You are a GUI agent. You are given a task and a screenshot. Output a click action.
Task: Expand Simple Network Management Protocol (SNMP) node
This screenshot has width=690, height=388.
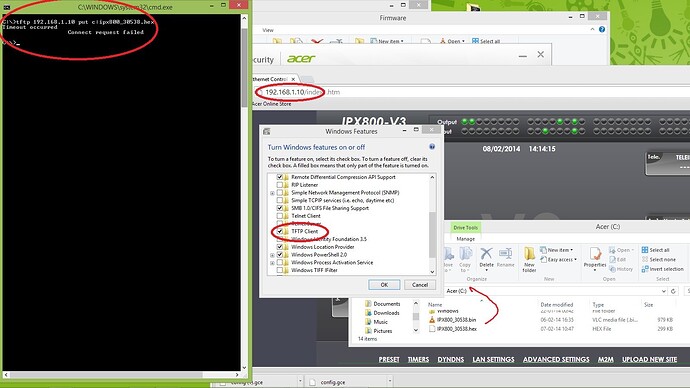click(x=272, y=193)
